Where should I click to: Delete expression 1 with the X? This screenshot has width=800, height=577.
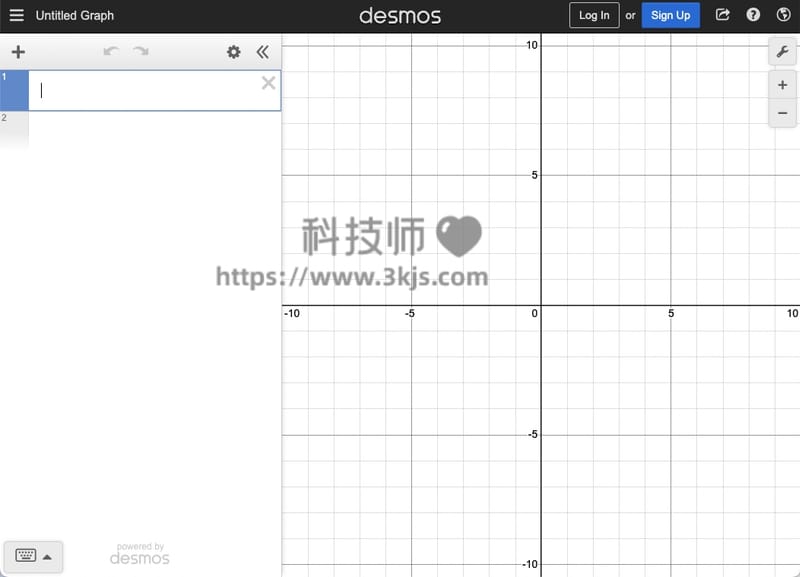click(268, 83)
